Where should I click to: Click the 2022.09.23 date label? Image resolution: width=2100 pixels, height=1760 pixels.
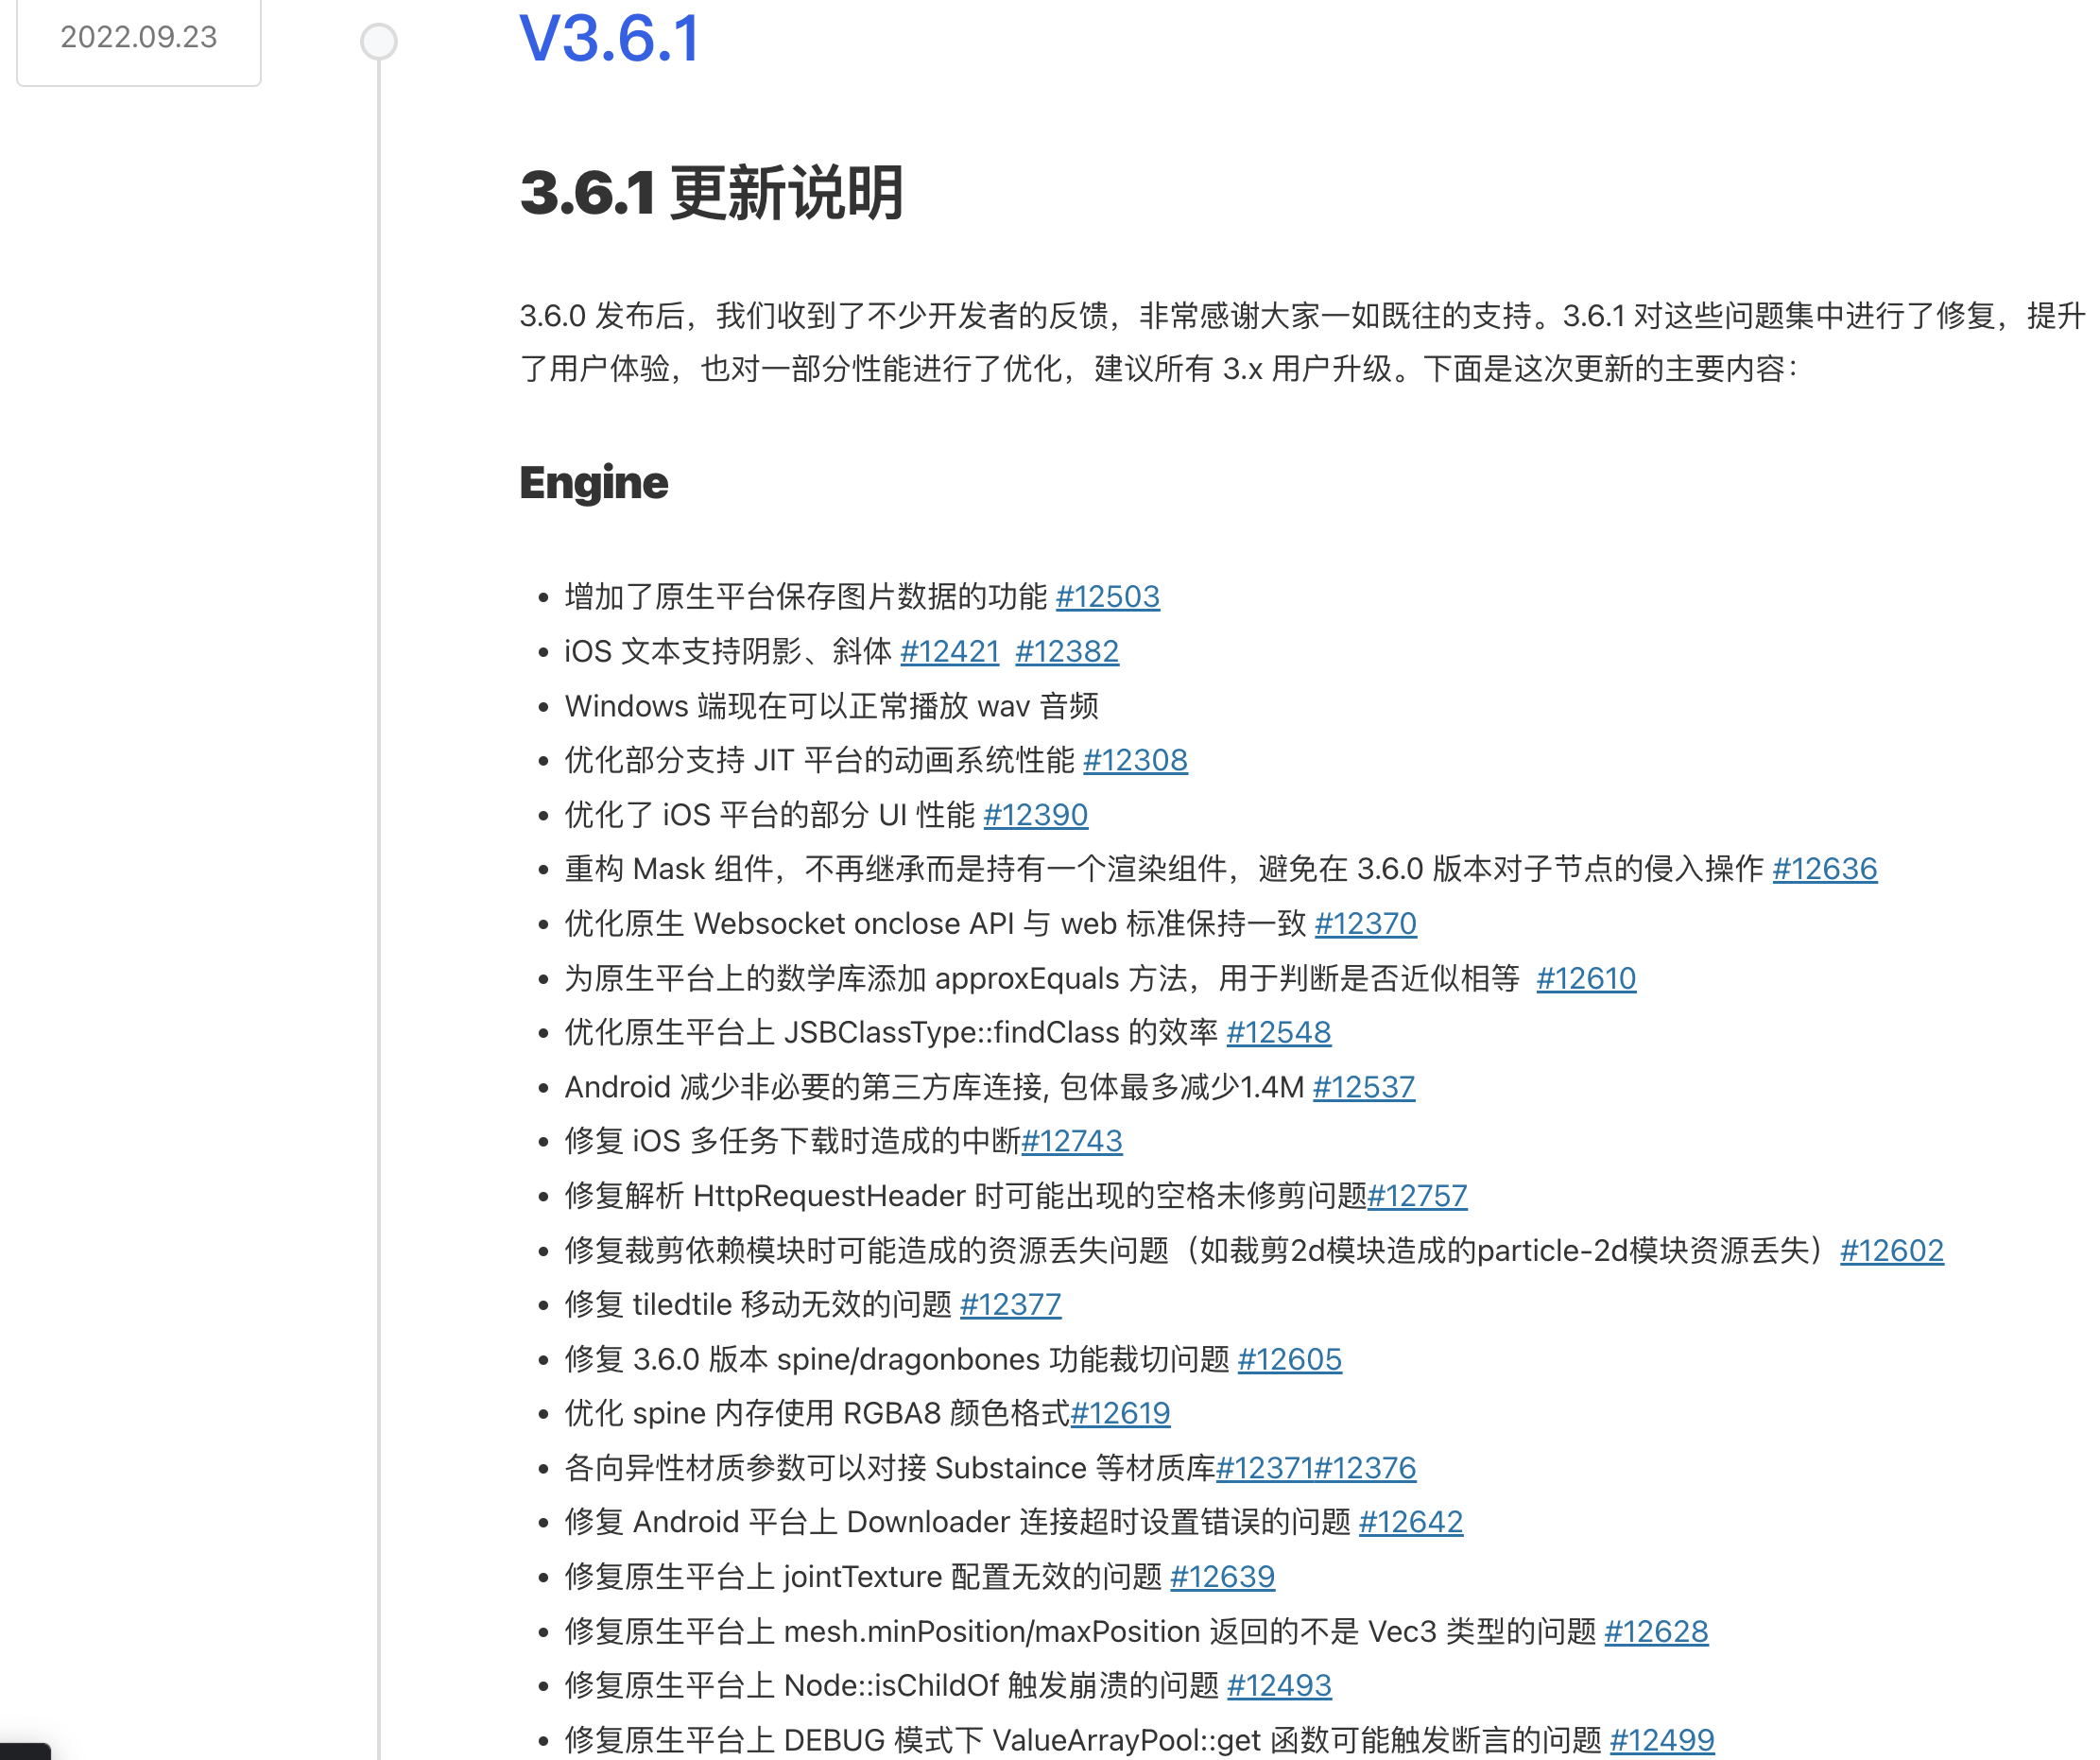[138, 37]
